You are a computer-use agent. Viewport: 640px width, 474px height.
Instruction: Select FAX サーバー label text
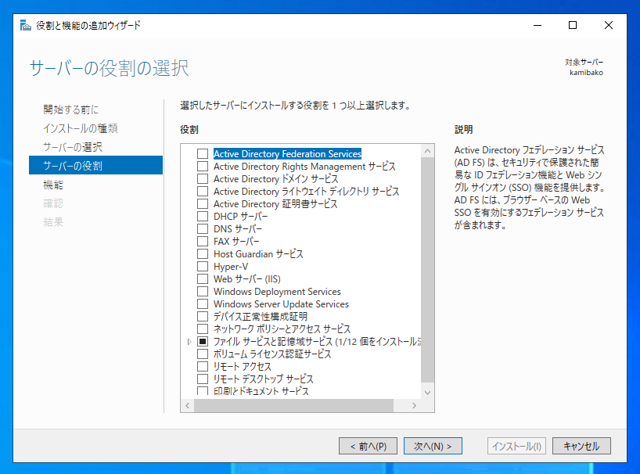pyautogui.click(x=236, y=241)
